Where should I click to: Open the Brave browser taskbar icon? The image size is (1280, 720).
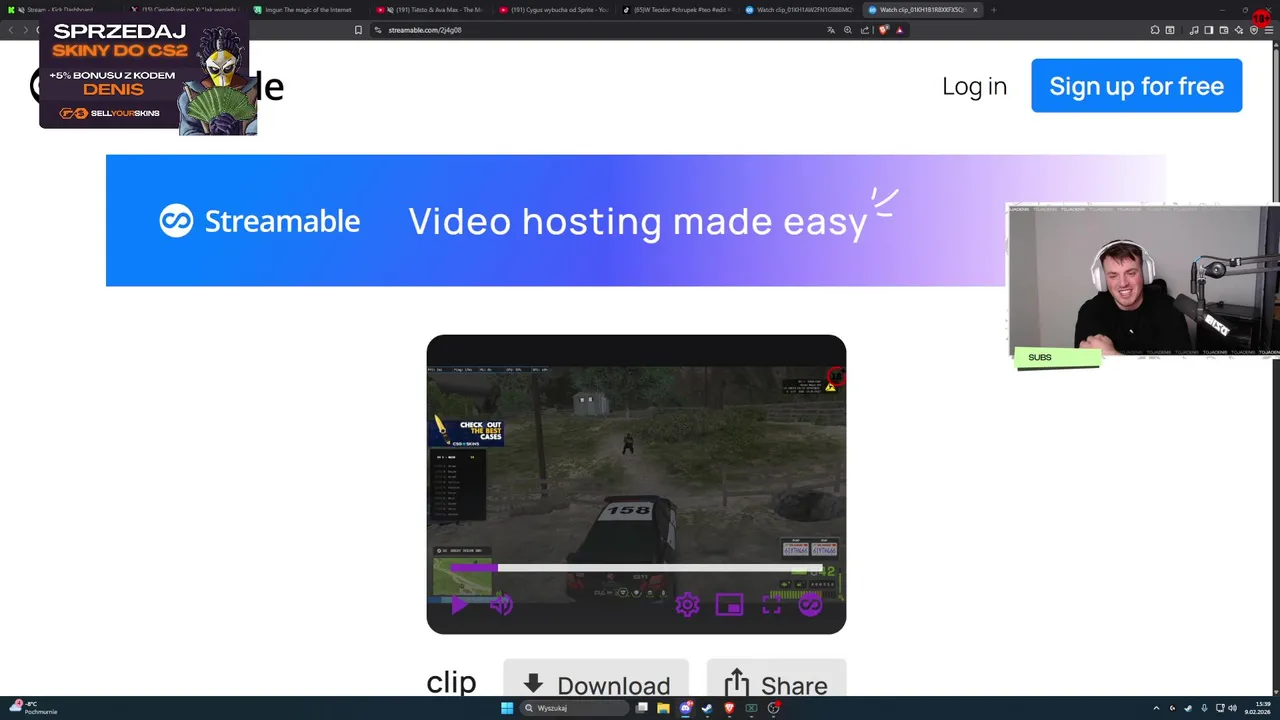pos(729,708)
